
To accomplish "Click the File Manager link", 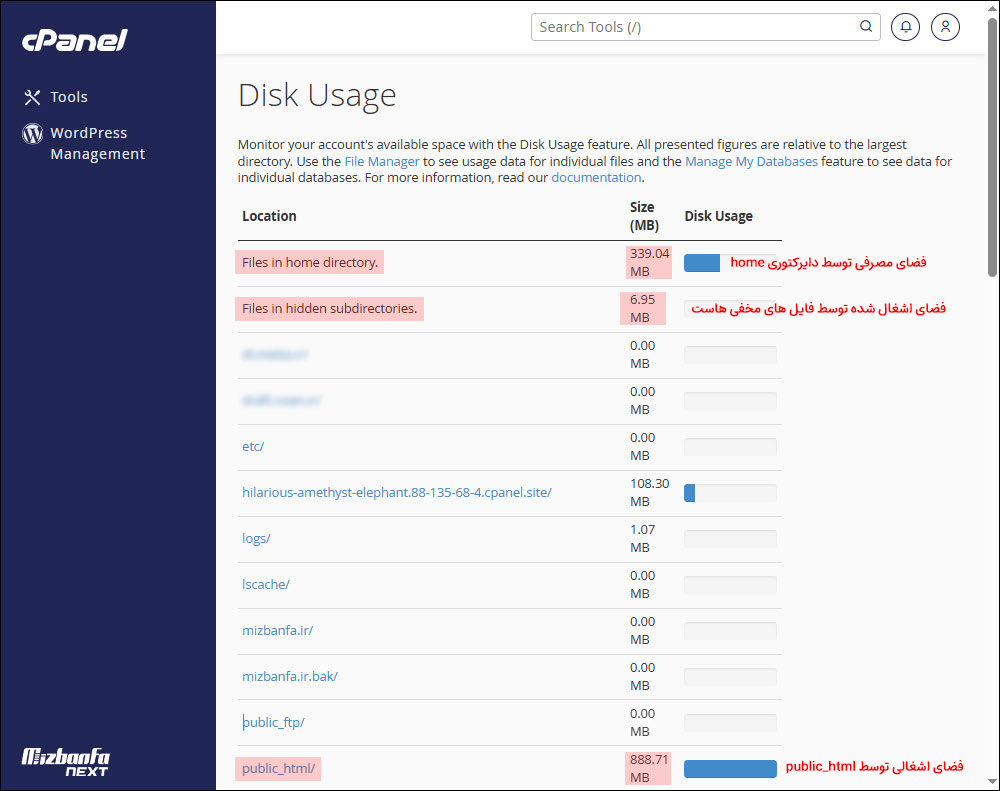I will pyautogui.click(x=382, y=161).
